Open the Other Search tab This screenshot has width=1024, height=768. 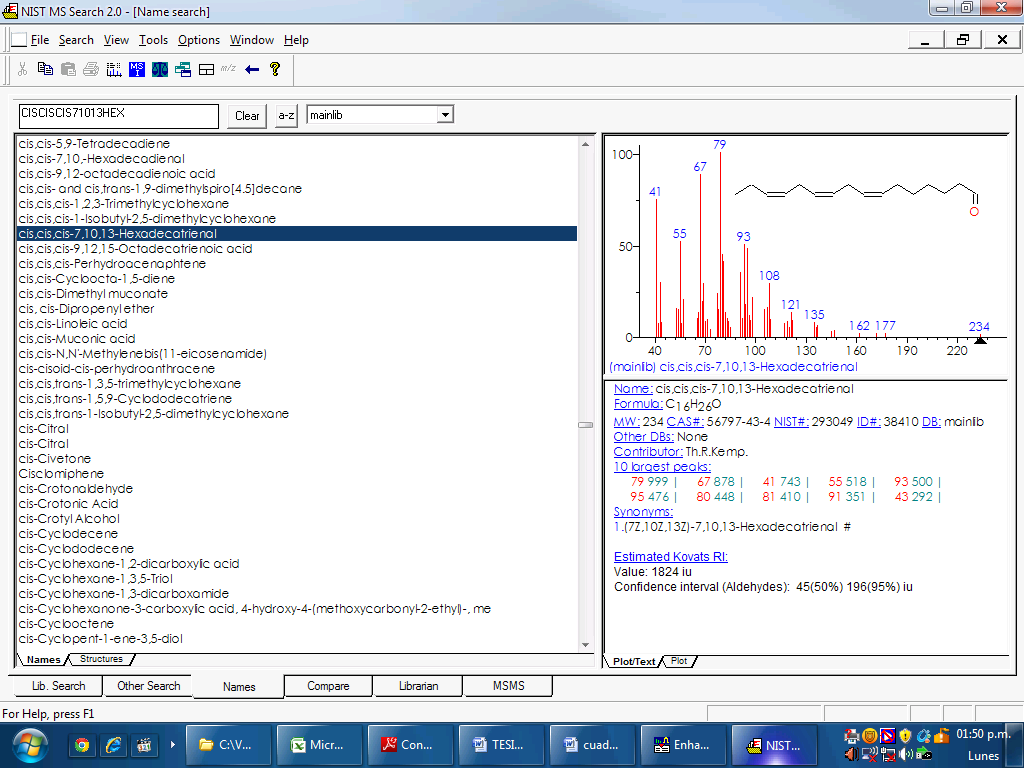tap(148, 686)
